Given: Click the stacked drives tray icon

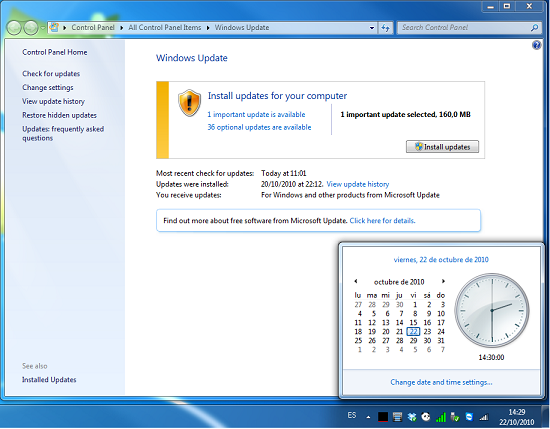Looking at the screenshot, I should 397,417.
